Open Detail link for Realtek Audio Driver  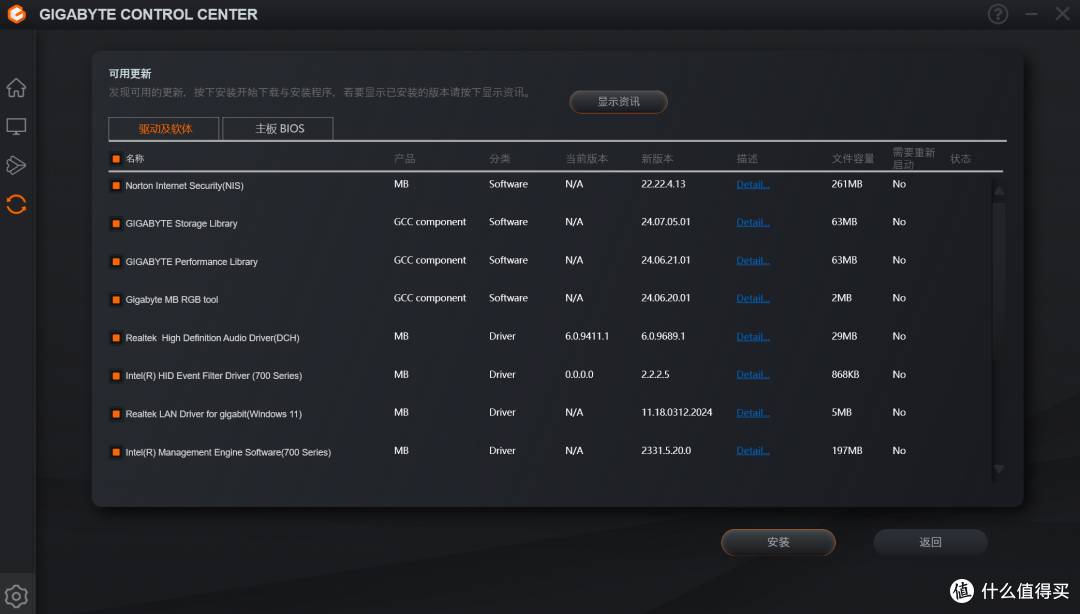pos(753,337)
